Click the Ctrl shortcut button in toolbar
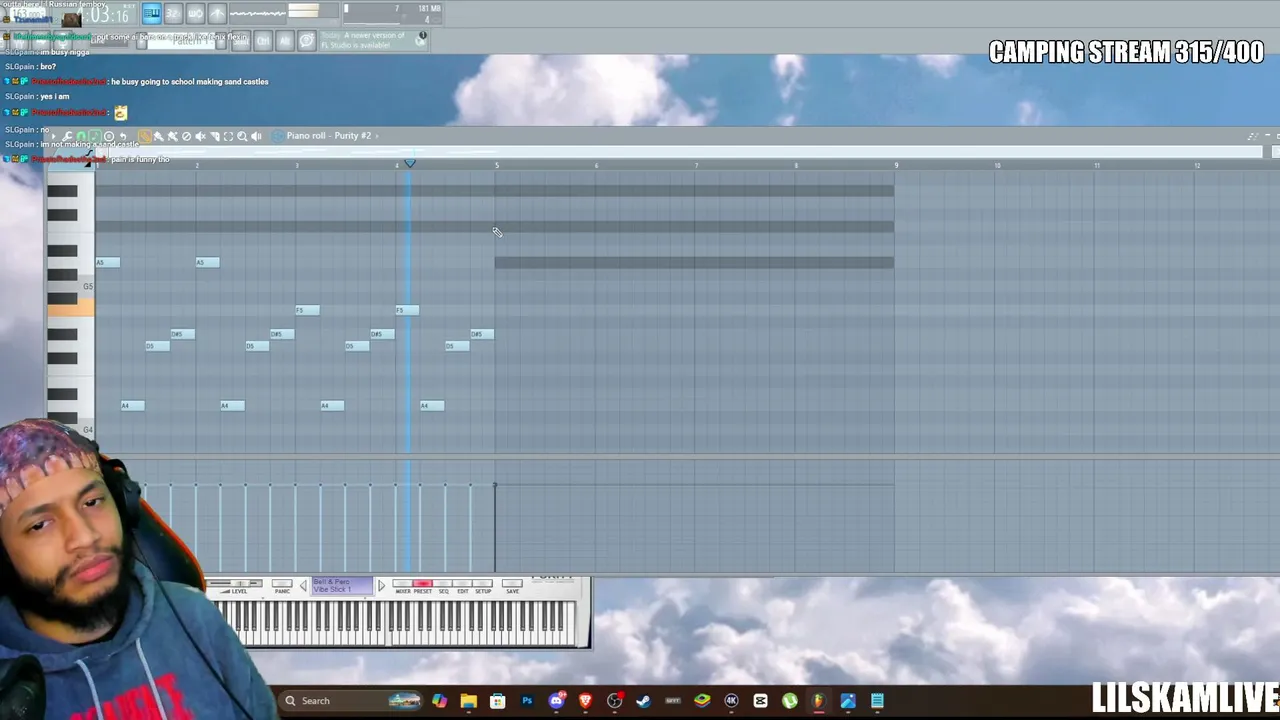Viewport: 1280px width, 720px height. (x=263, y=40)
